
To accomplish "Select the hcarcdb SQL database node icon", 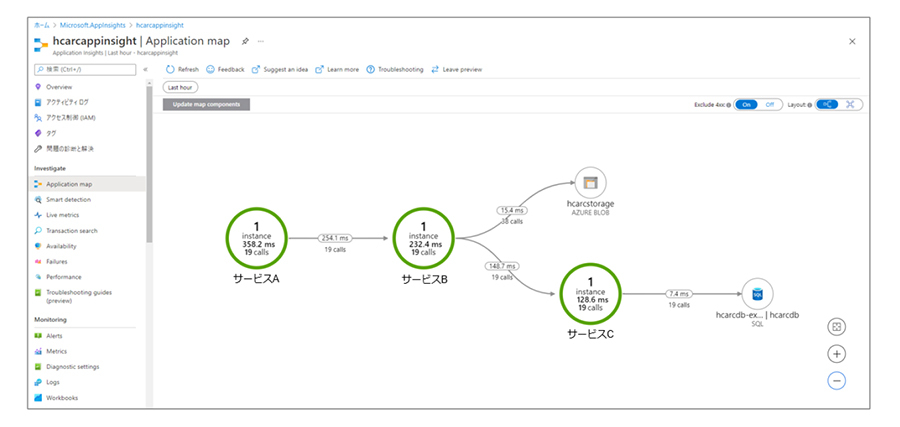I will click(x=757, y=294).
